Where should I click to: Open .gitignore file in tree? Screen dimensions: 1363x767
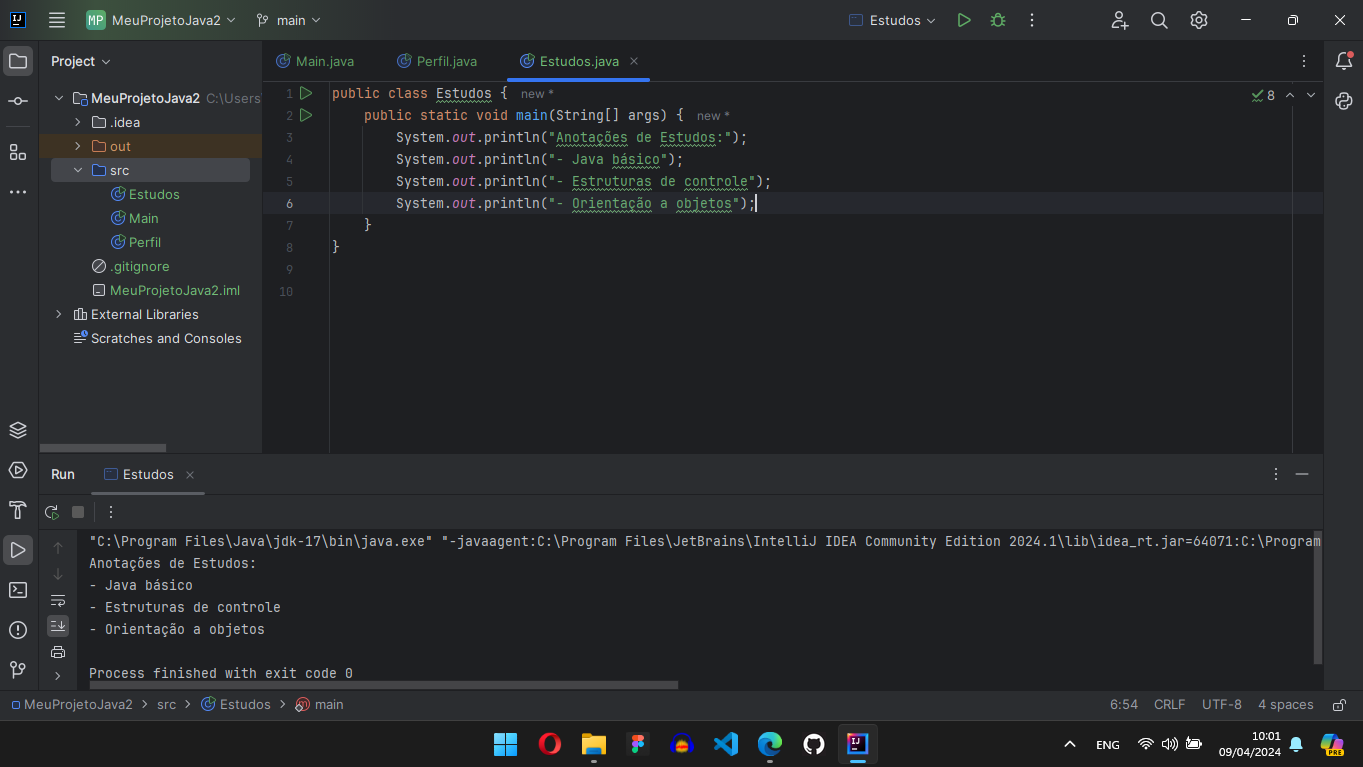[130, 266]
